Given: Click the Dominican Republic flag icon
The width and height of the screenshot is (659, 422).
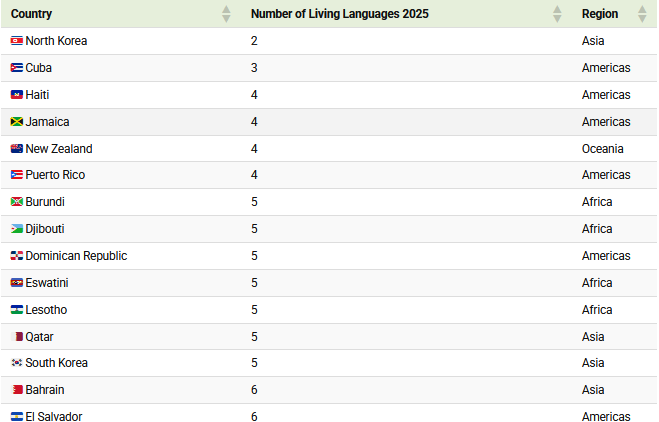Looking at the screenshot, I should click(x=17, y=256).
